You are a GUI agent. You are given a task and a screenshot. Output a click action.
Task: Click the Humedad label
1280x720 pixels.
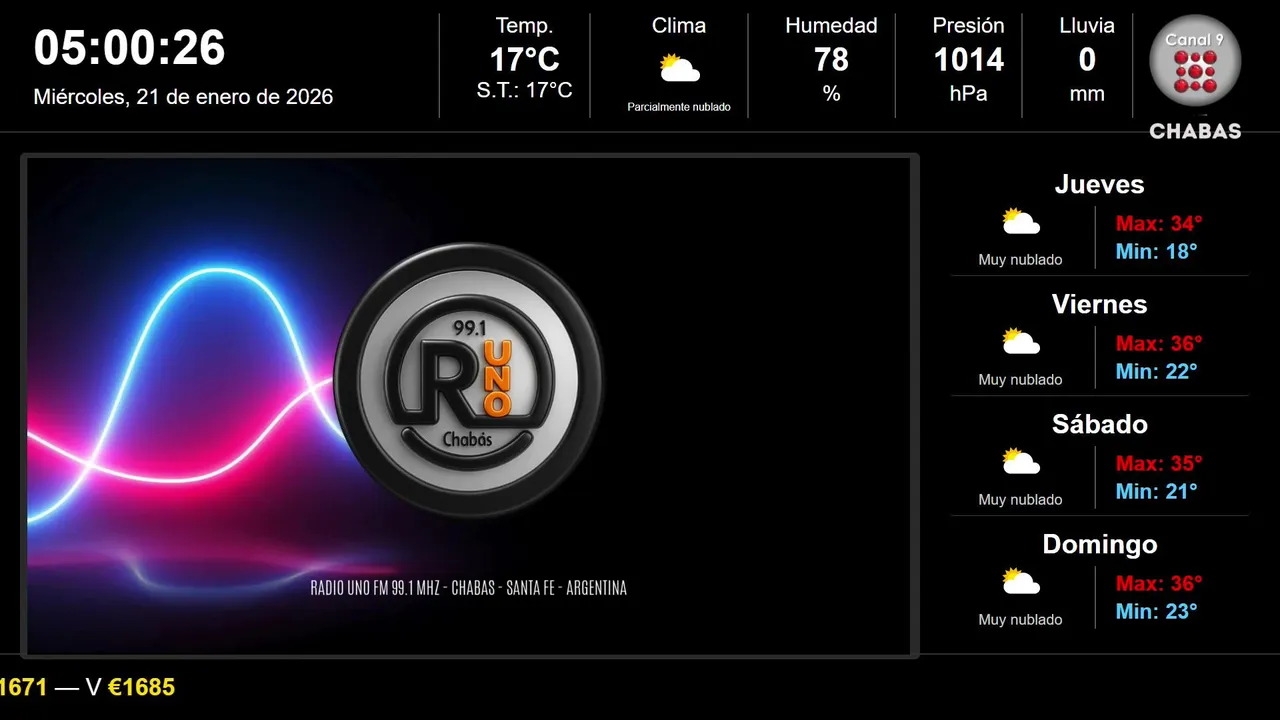pyautogui.click(x=831, y=26)
